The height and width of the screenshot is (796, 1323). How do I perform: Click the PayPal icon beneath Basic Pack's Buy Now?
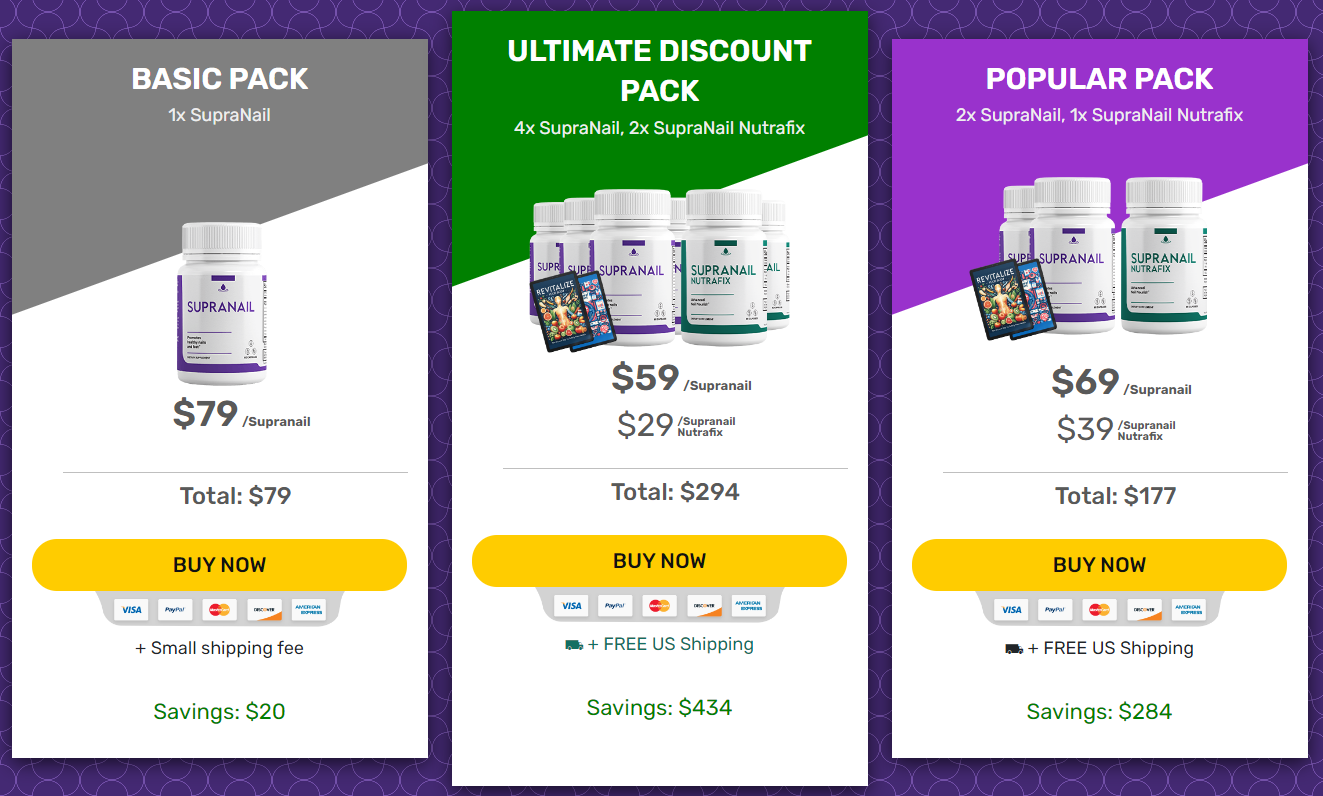175,609
